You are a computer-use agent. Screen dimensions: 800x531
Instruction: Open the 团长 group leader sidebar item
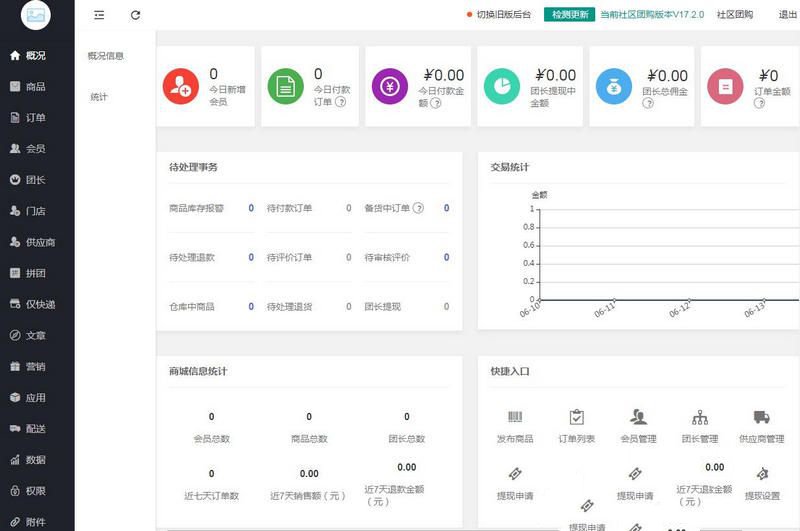(x=28, y=180)
